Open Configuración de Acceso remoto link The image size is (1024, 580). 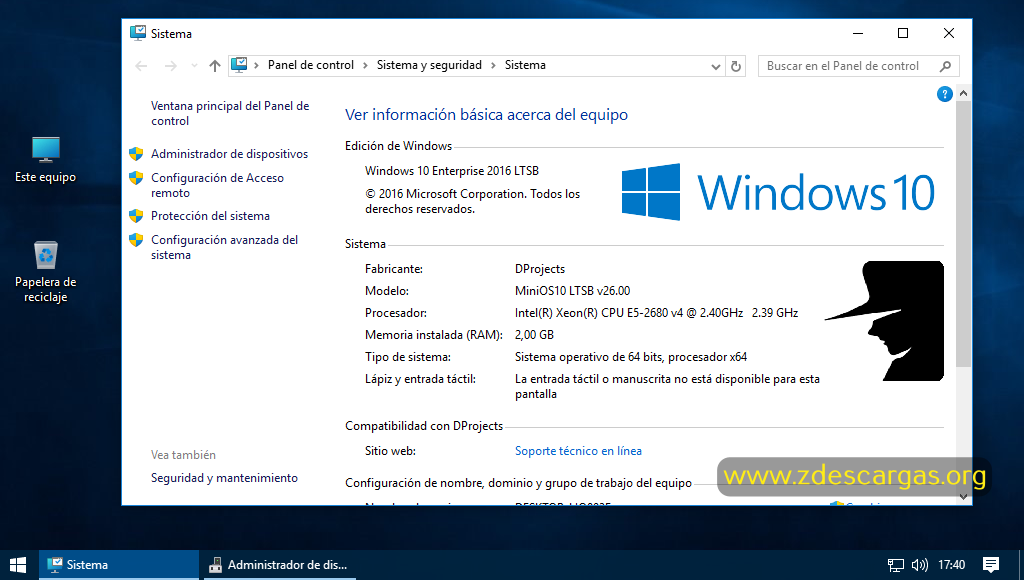(x=217, y=185)
